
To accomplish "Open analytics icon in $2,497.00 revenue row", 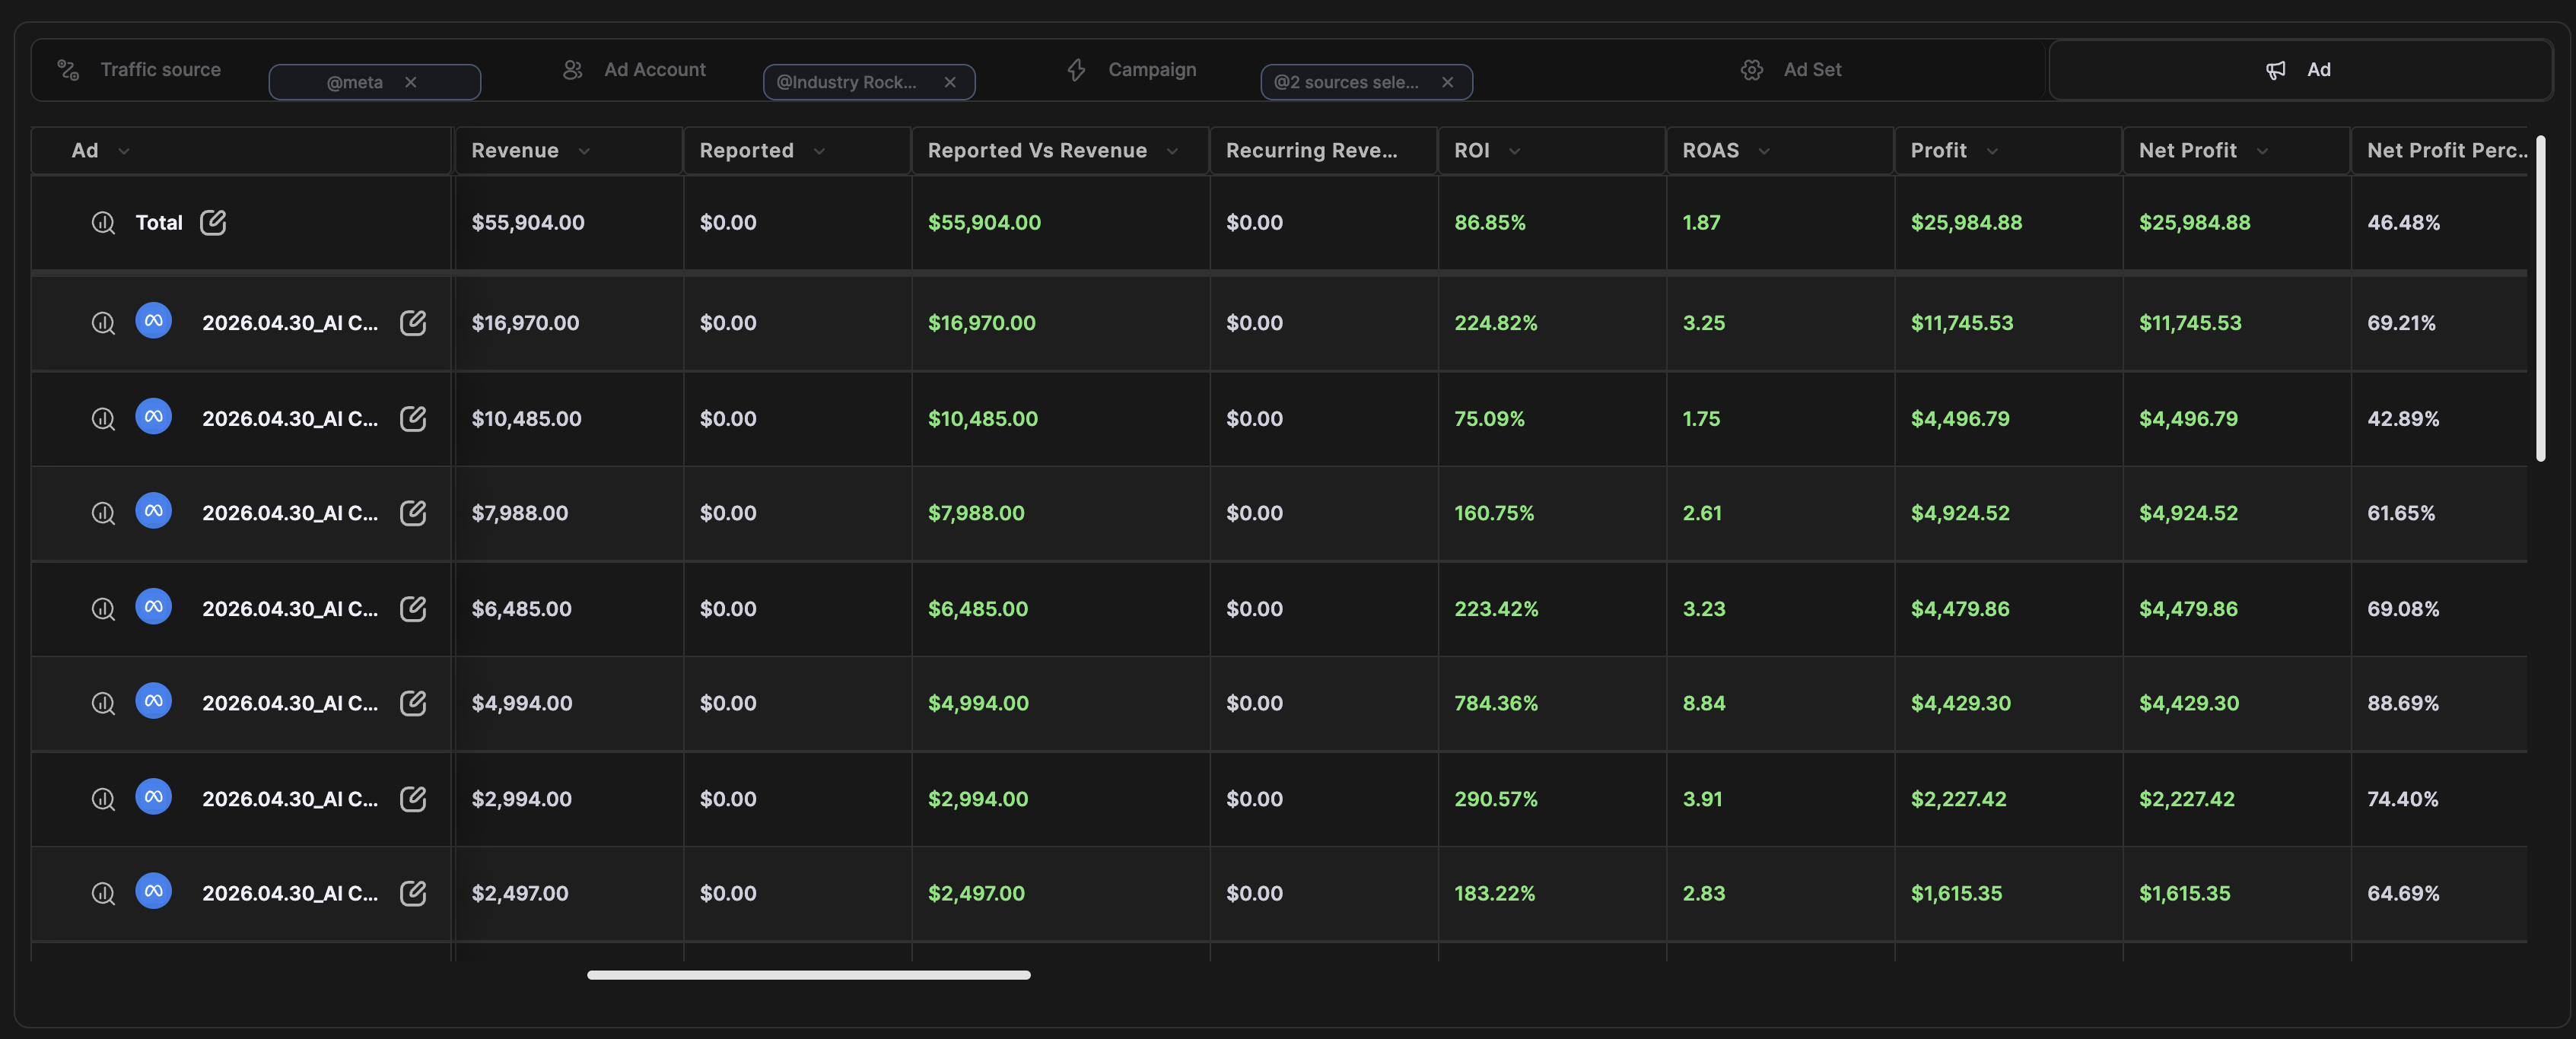I will pyautogui.click(x=103, y=893).
